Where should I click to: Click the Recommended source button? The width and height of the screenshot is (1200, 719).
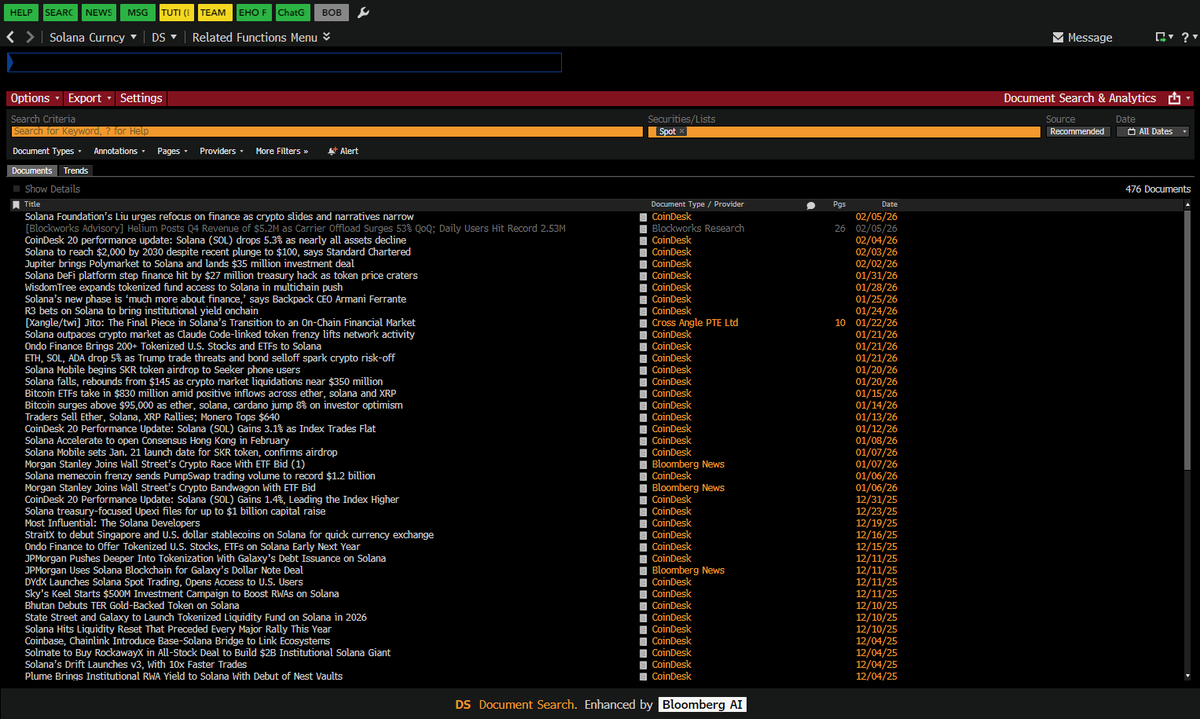coord(1078,132)
